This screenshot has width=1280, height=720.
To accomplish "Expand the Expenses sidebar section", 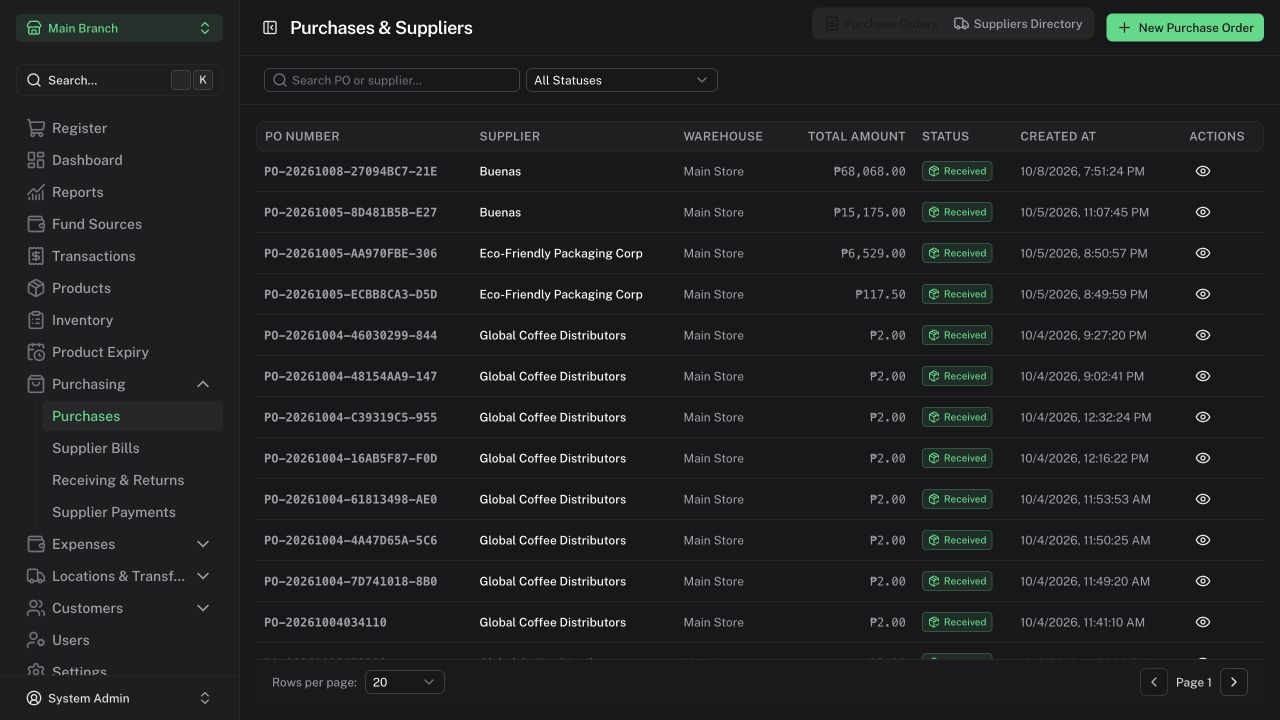I will point(119,544).
